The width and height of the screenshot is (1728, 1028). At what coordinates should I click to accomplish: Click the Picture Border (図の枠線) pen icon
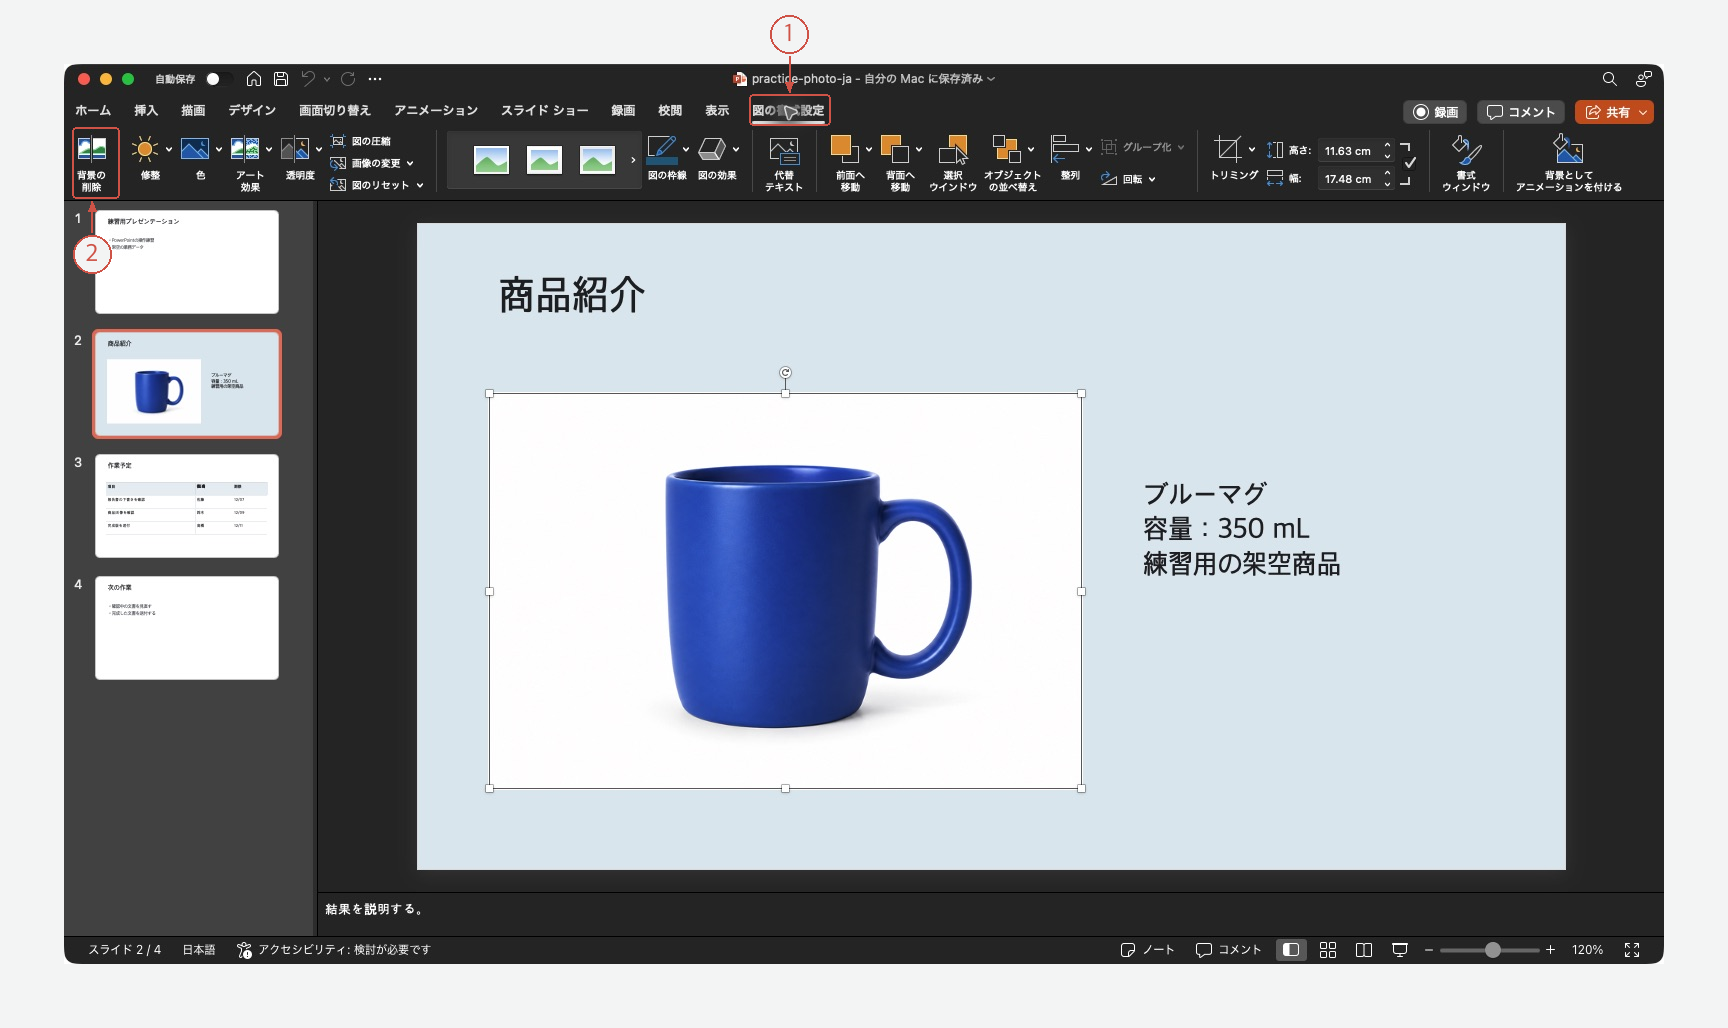pyautogui.click(x=662, y=150)
